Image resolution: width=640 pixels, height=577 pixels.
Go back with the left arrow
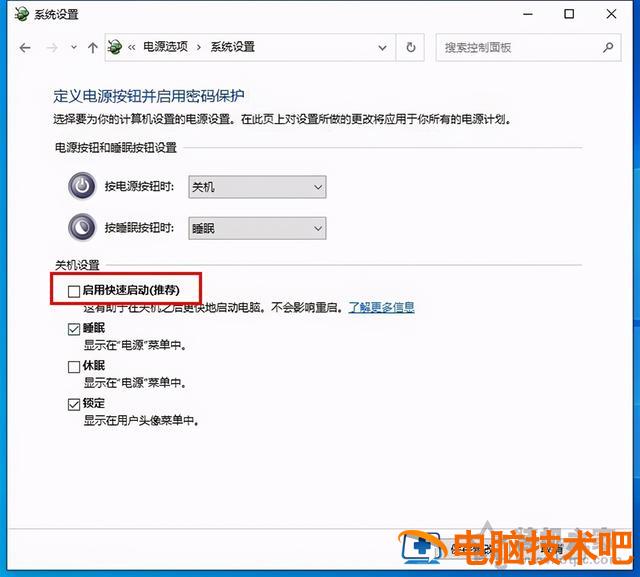click(25, 48)
